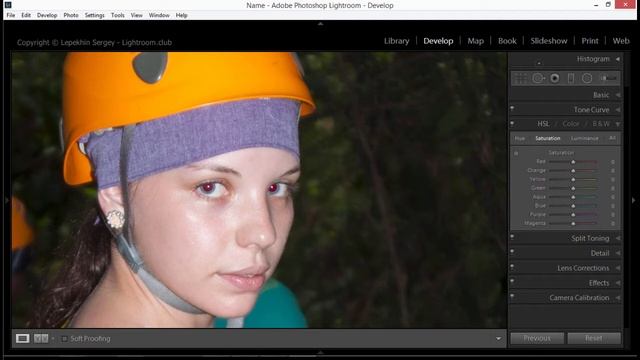Screen dimensions: 640x360
Task: Click the Previous button
Action: (x=537, y=338)
